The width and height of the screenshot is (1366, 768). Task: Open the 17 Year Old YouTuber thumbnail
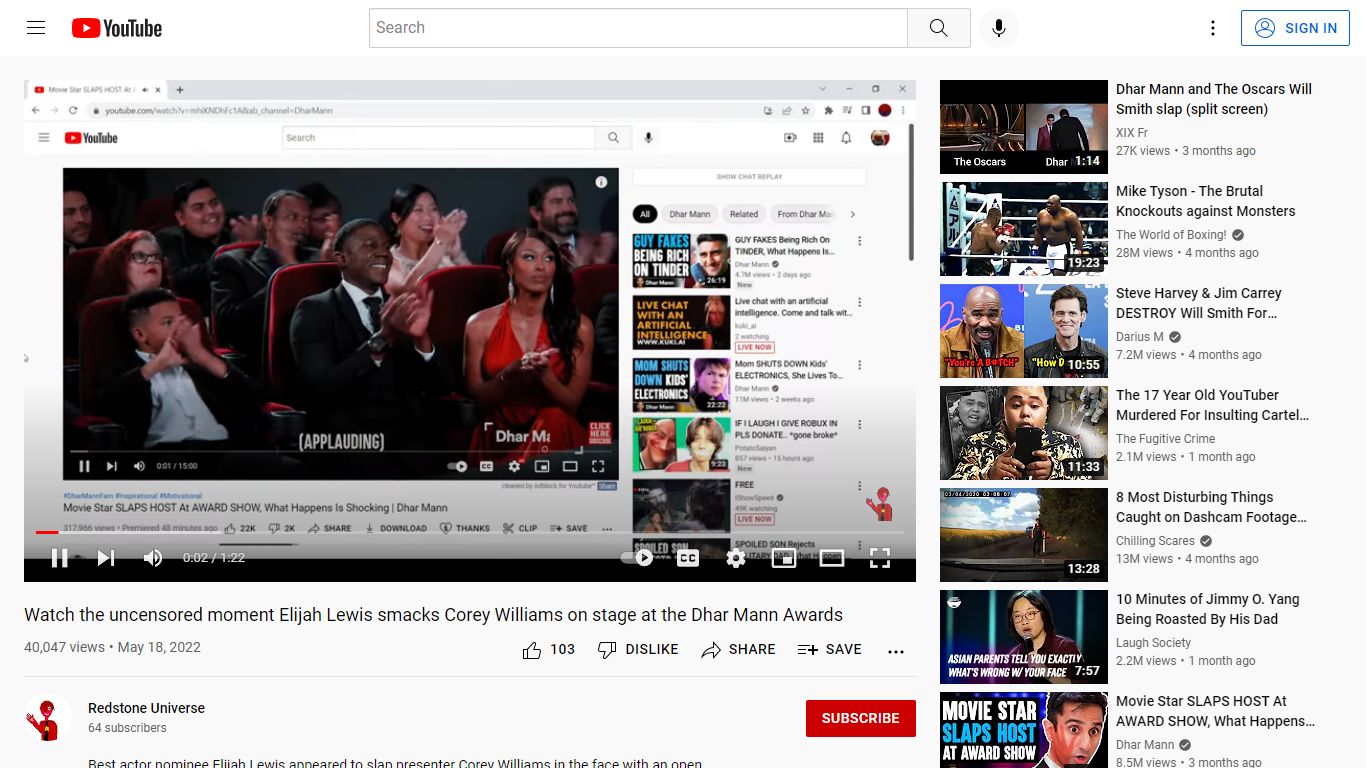coord(1024,433)
